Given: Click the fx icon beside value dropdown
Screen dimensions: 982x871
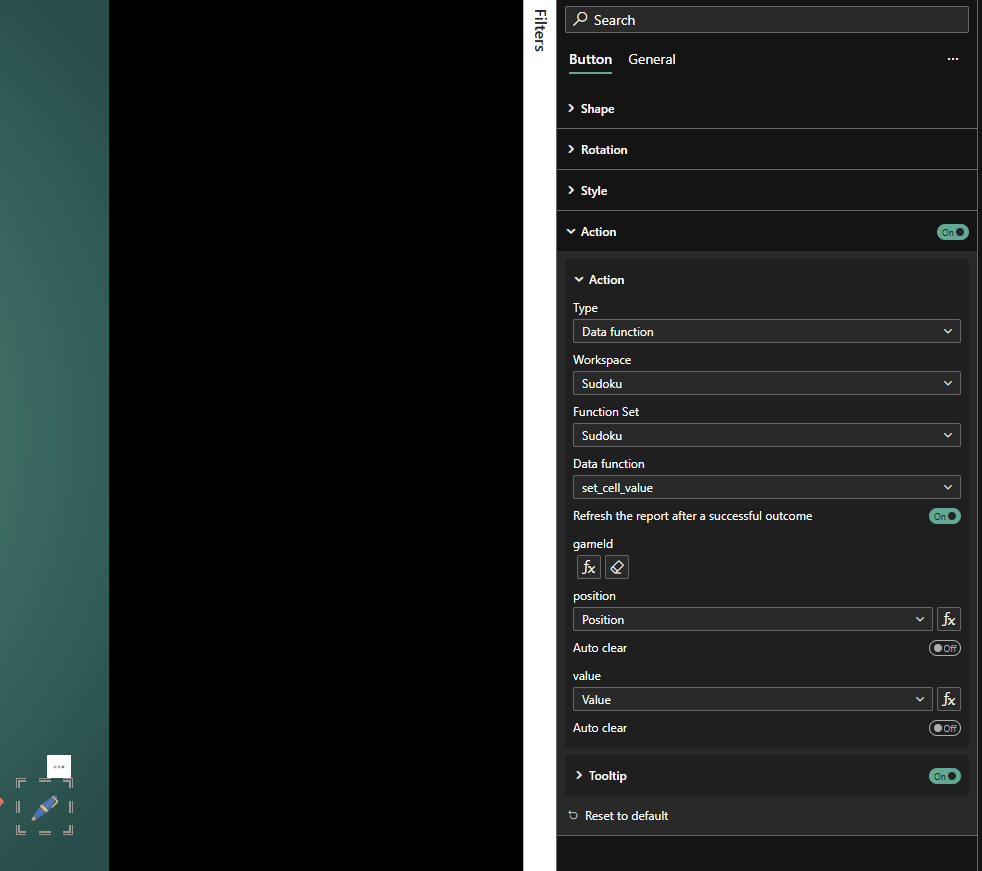Looking at the screenshot, I should click(x=948, y=700).
